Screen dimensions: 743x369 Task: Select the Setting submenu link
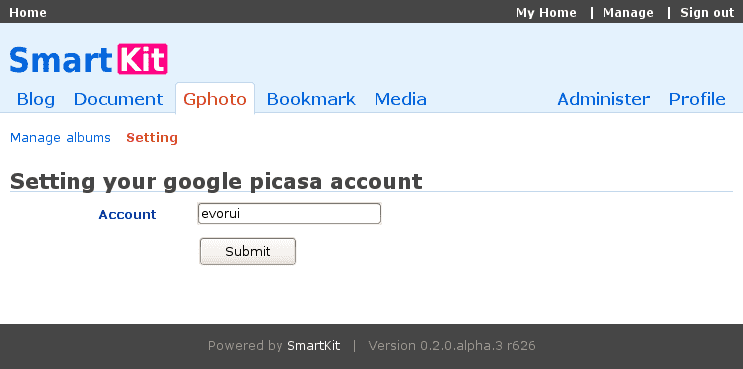152,138
